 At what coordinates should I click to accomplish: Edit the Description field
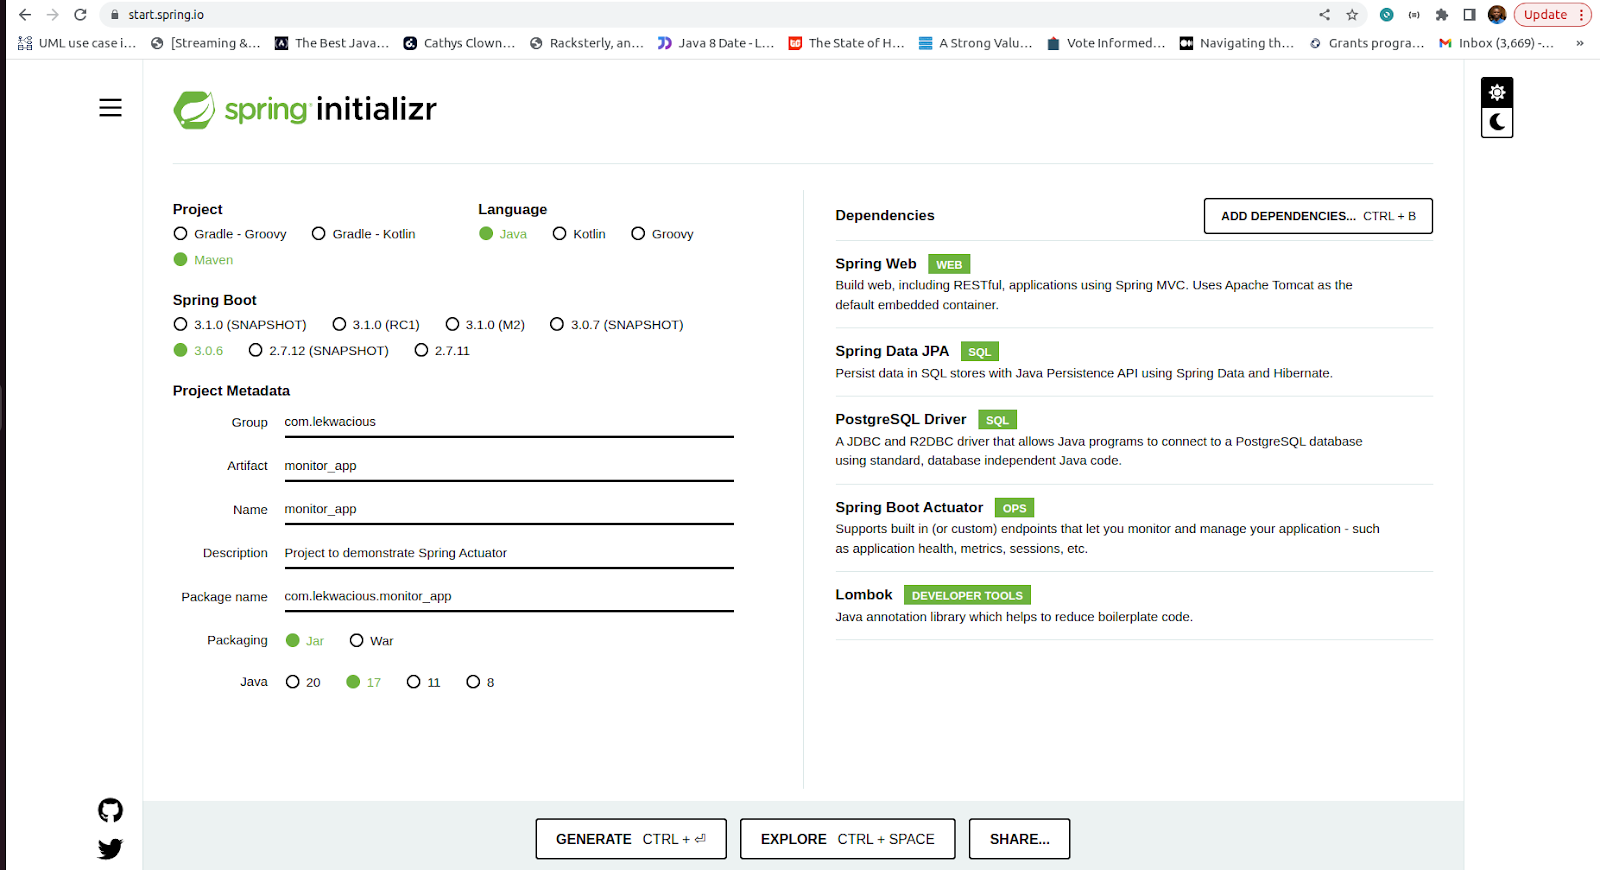509,553
